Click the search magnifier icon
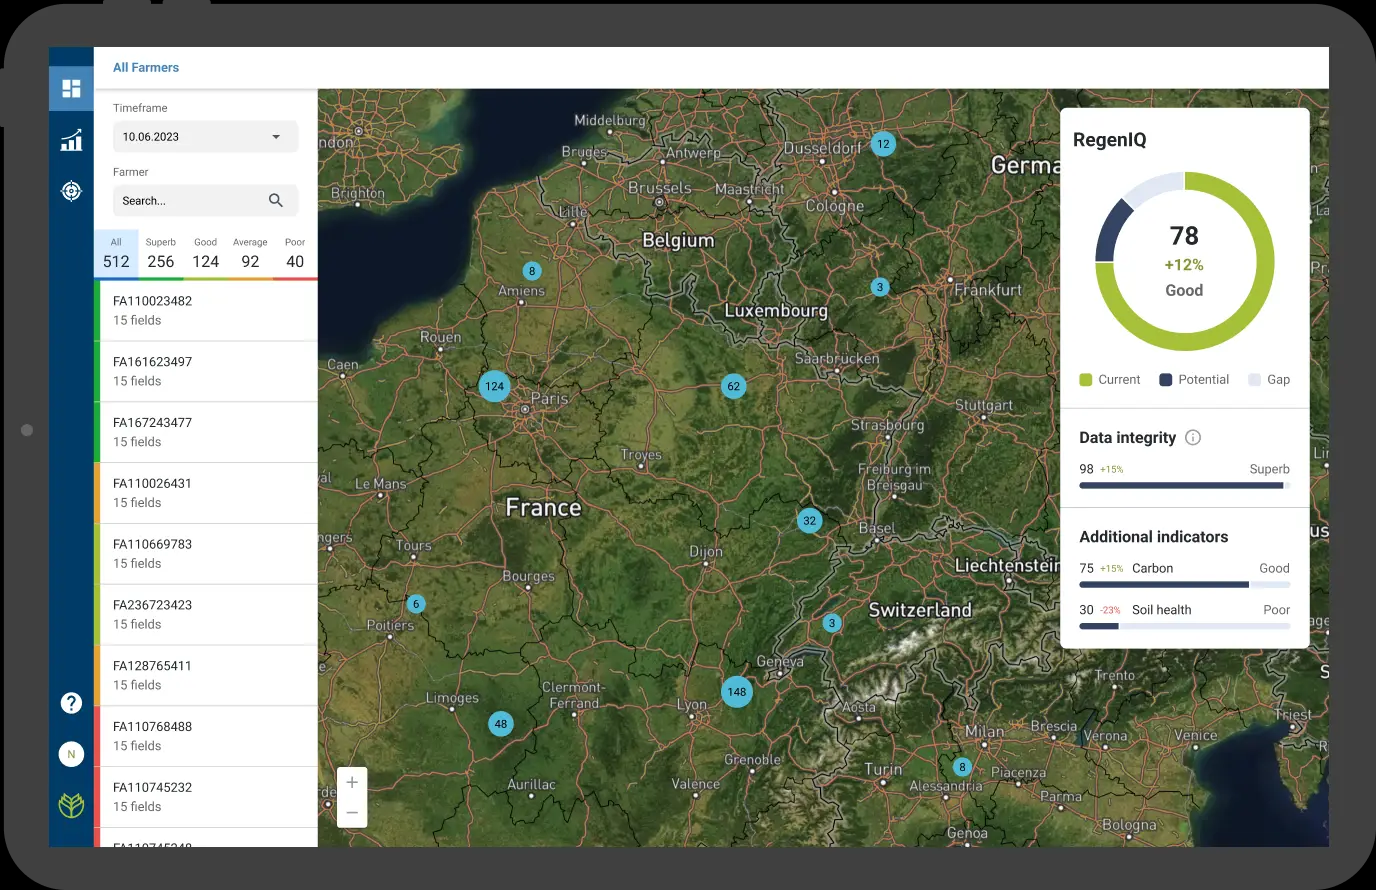Image resolution: width=1376 pixels, height=890 pixels. click(x=276, y=200)
